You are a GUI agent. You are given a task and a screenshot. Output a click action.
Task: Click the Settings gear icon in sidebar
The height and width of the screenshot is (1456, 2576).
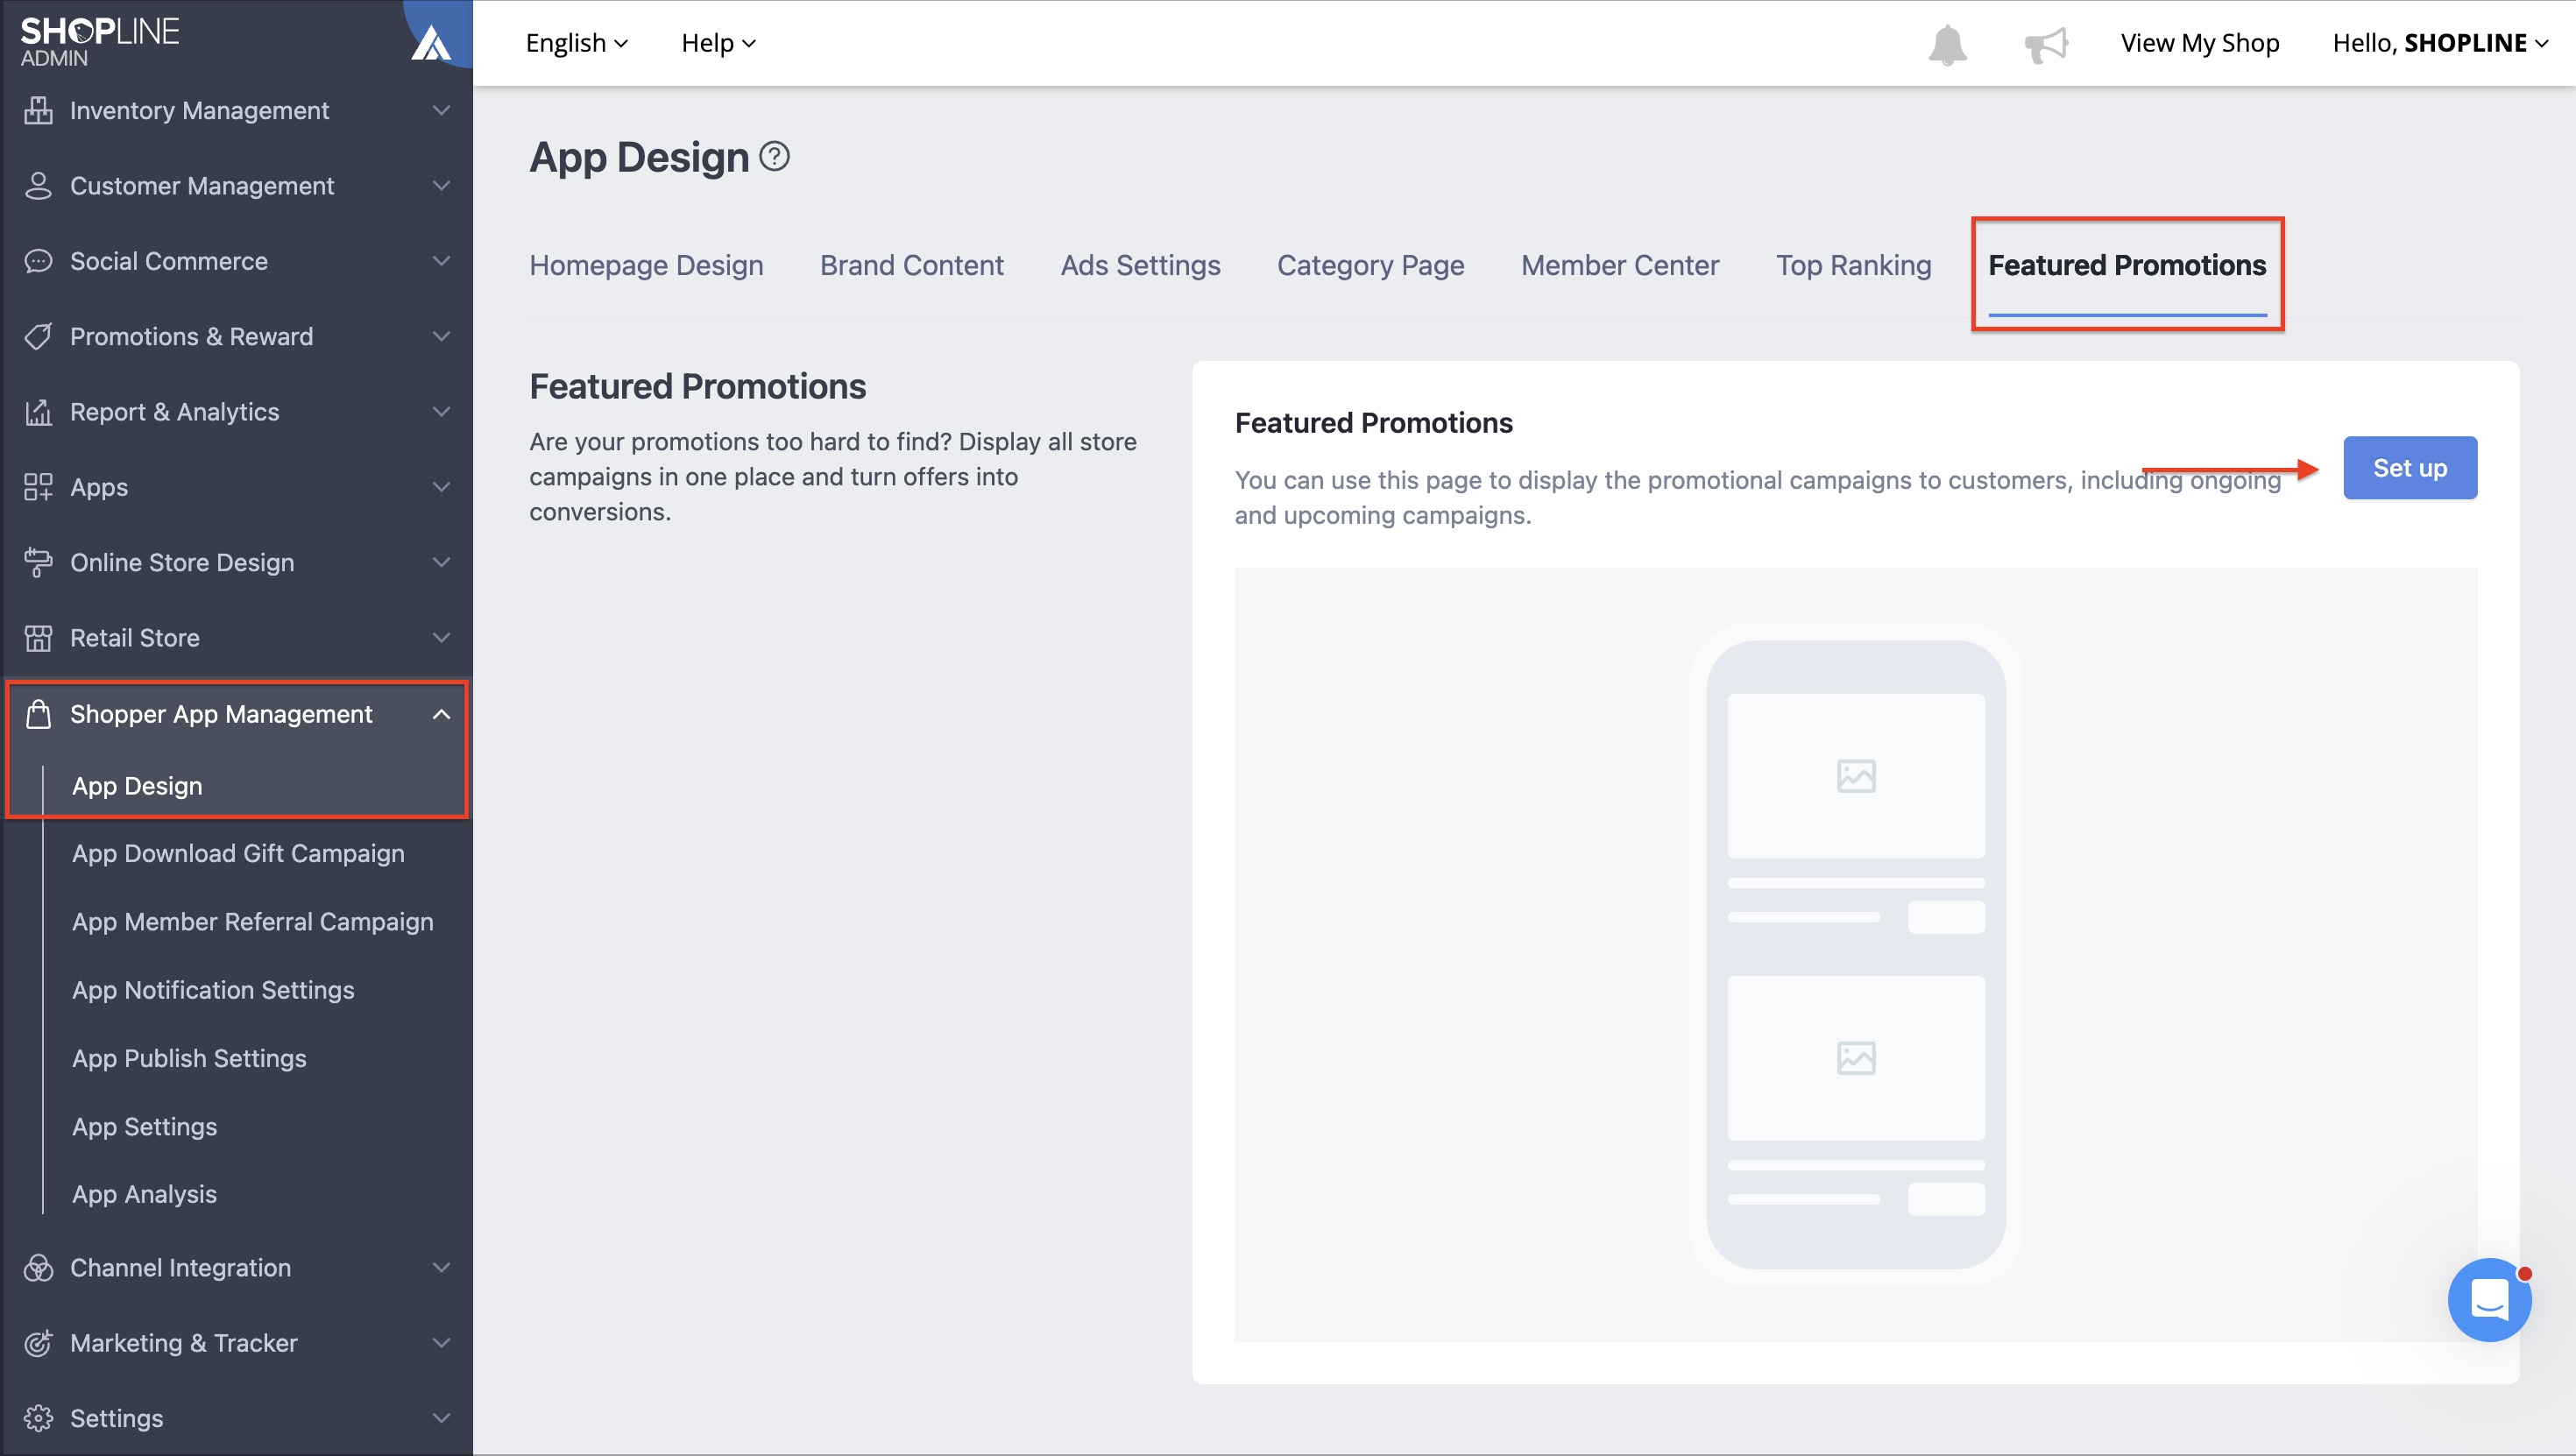(x=38, y=1418)
